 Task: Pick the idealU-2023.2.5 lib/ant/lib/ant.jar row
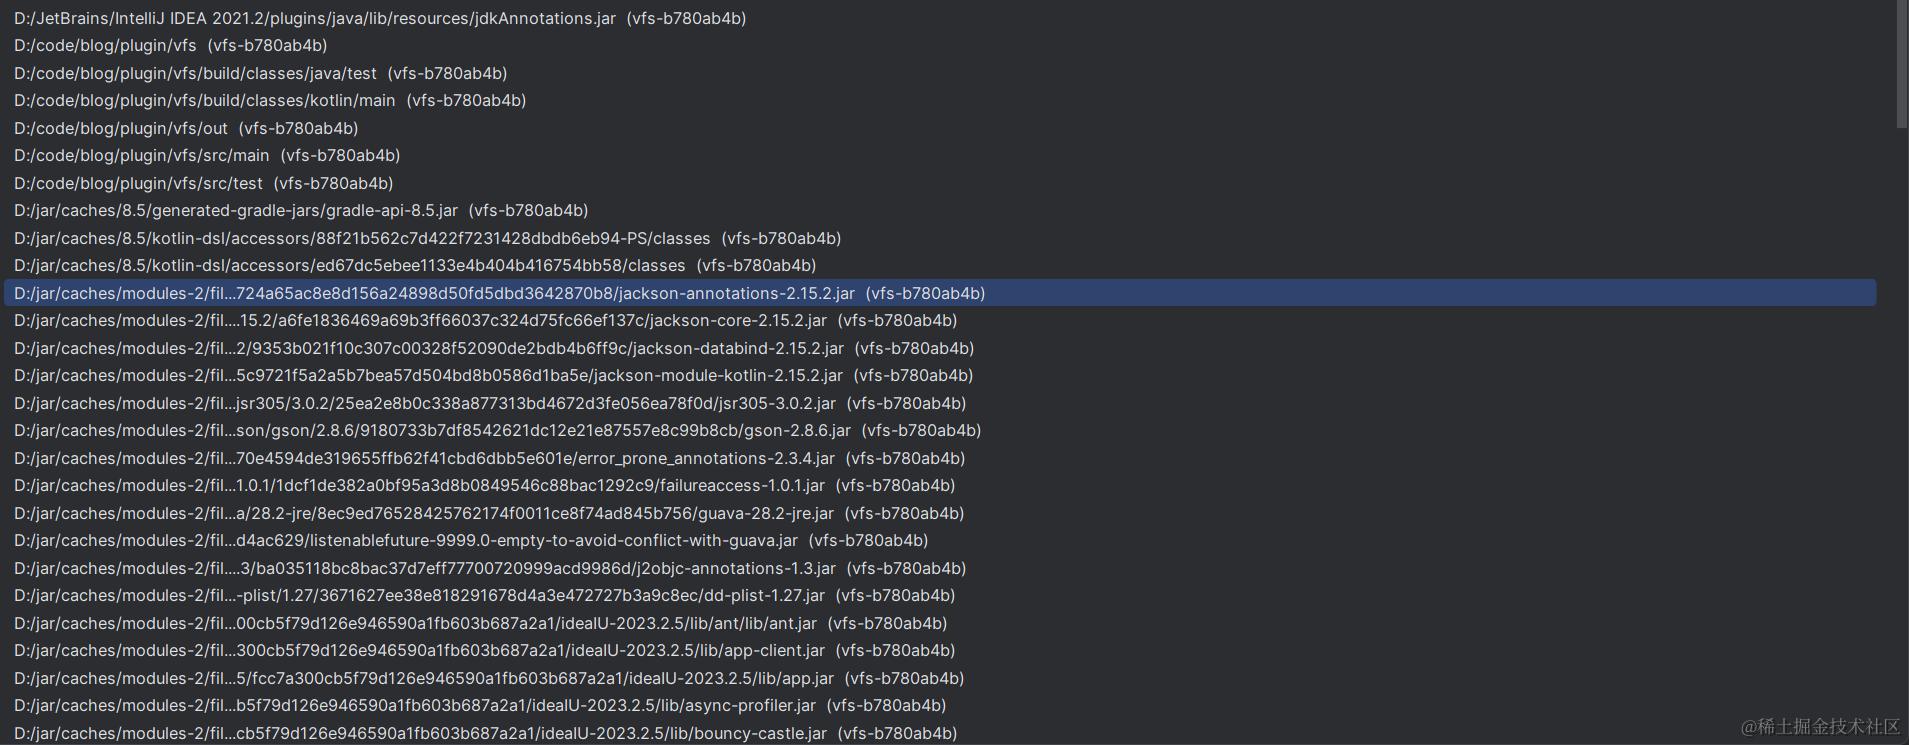coord(940,623)
